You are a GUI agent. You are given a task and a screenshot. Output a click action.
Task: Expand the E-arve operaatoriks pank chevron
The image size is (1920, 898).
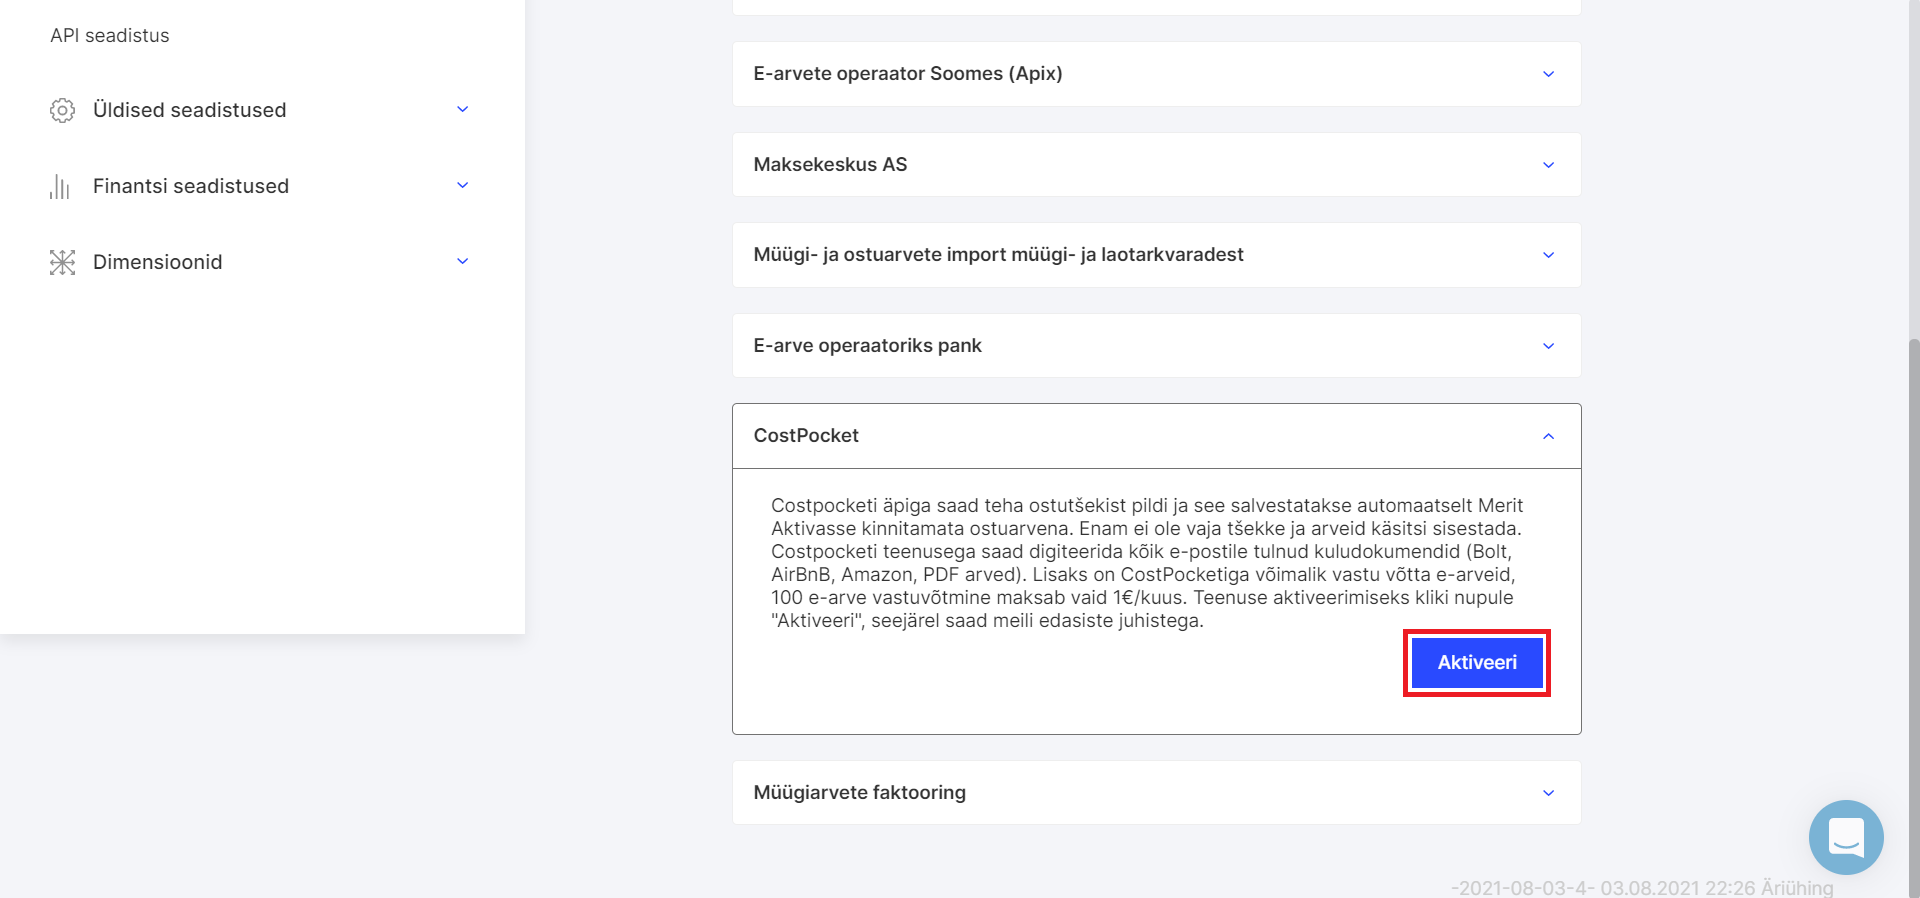[x=1548, y=346]
